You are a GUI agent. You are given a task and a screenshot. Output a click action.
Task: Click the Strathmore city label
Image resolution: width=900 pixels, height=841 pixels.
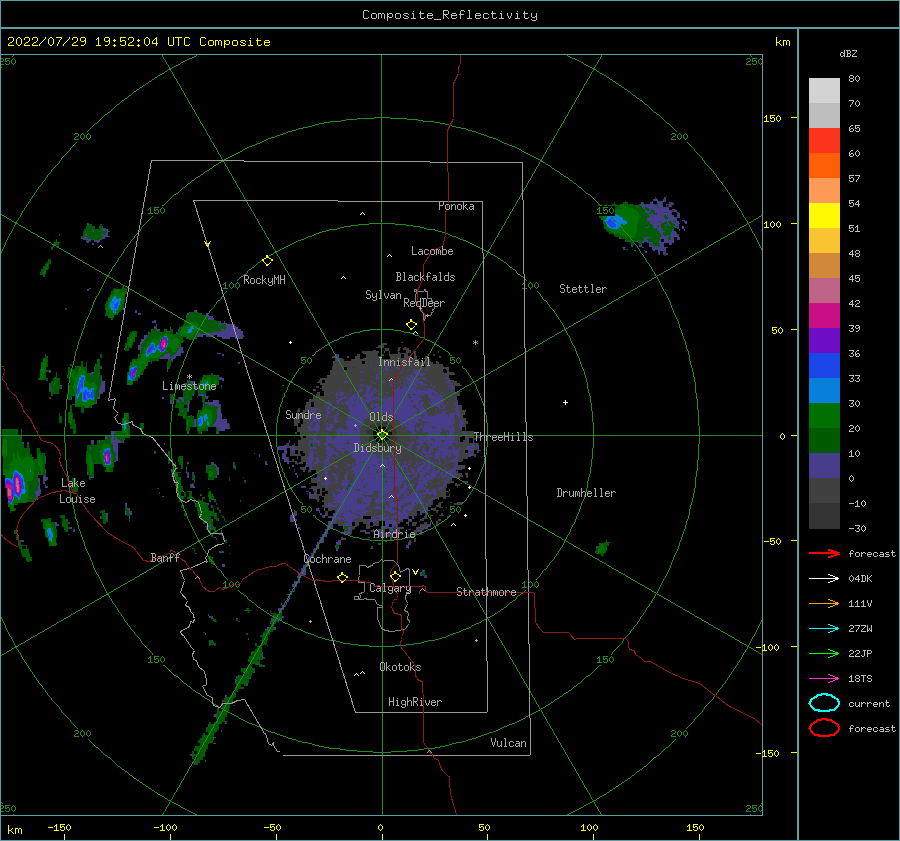point(486,592)
